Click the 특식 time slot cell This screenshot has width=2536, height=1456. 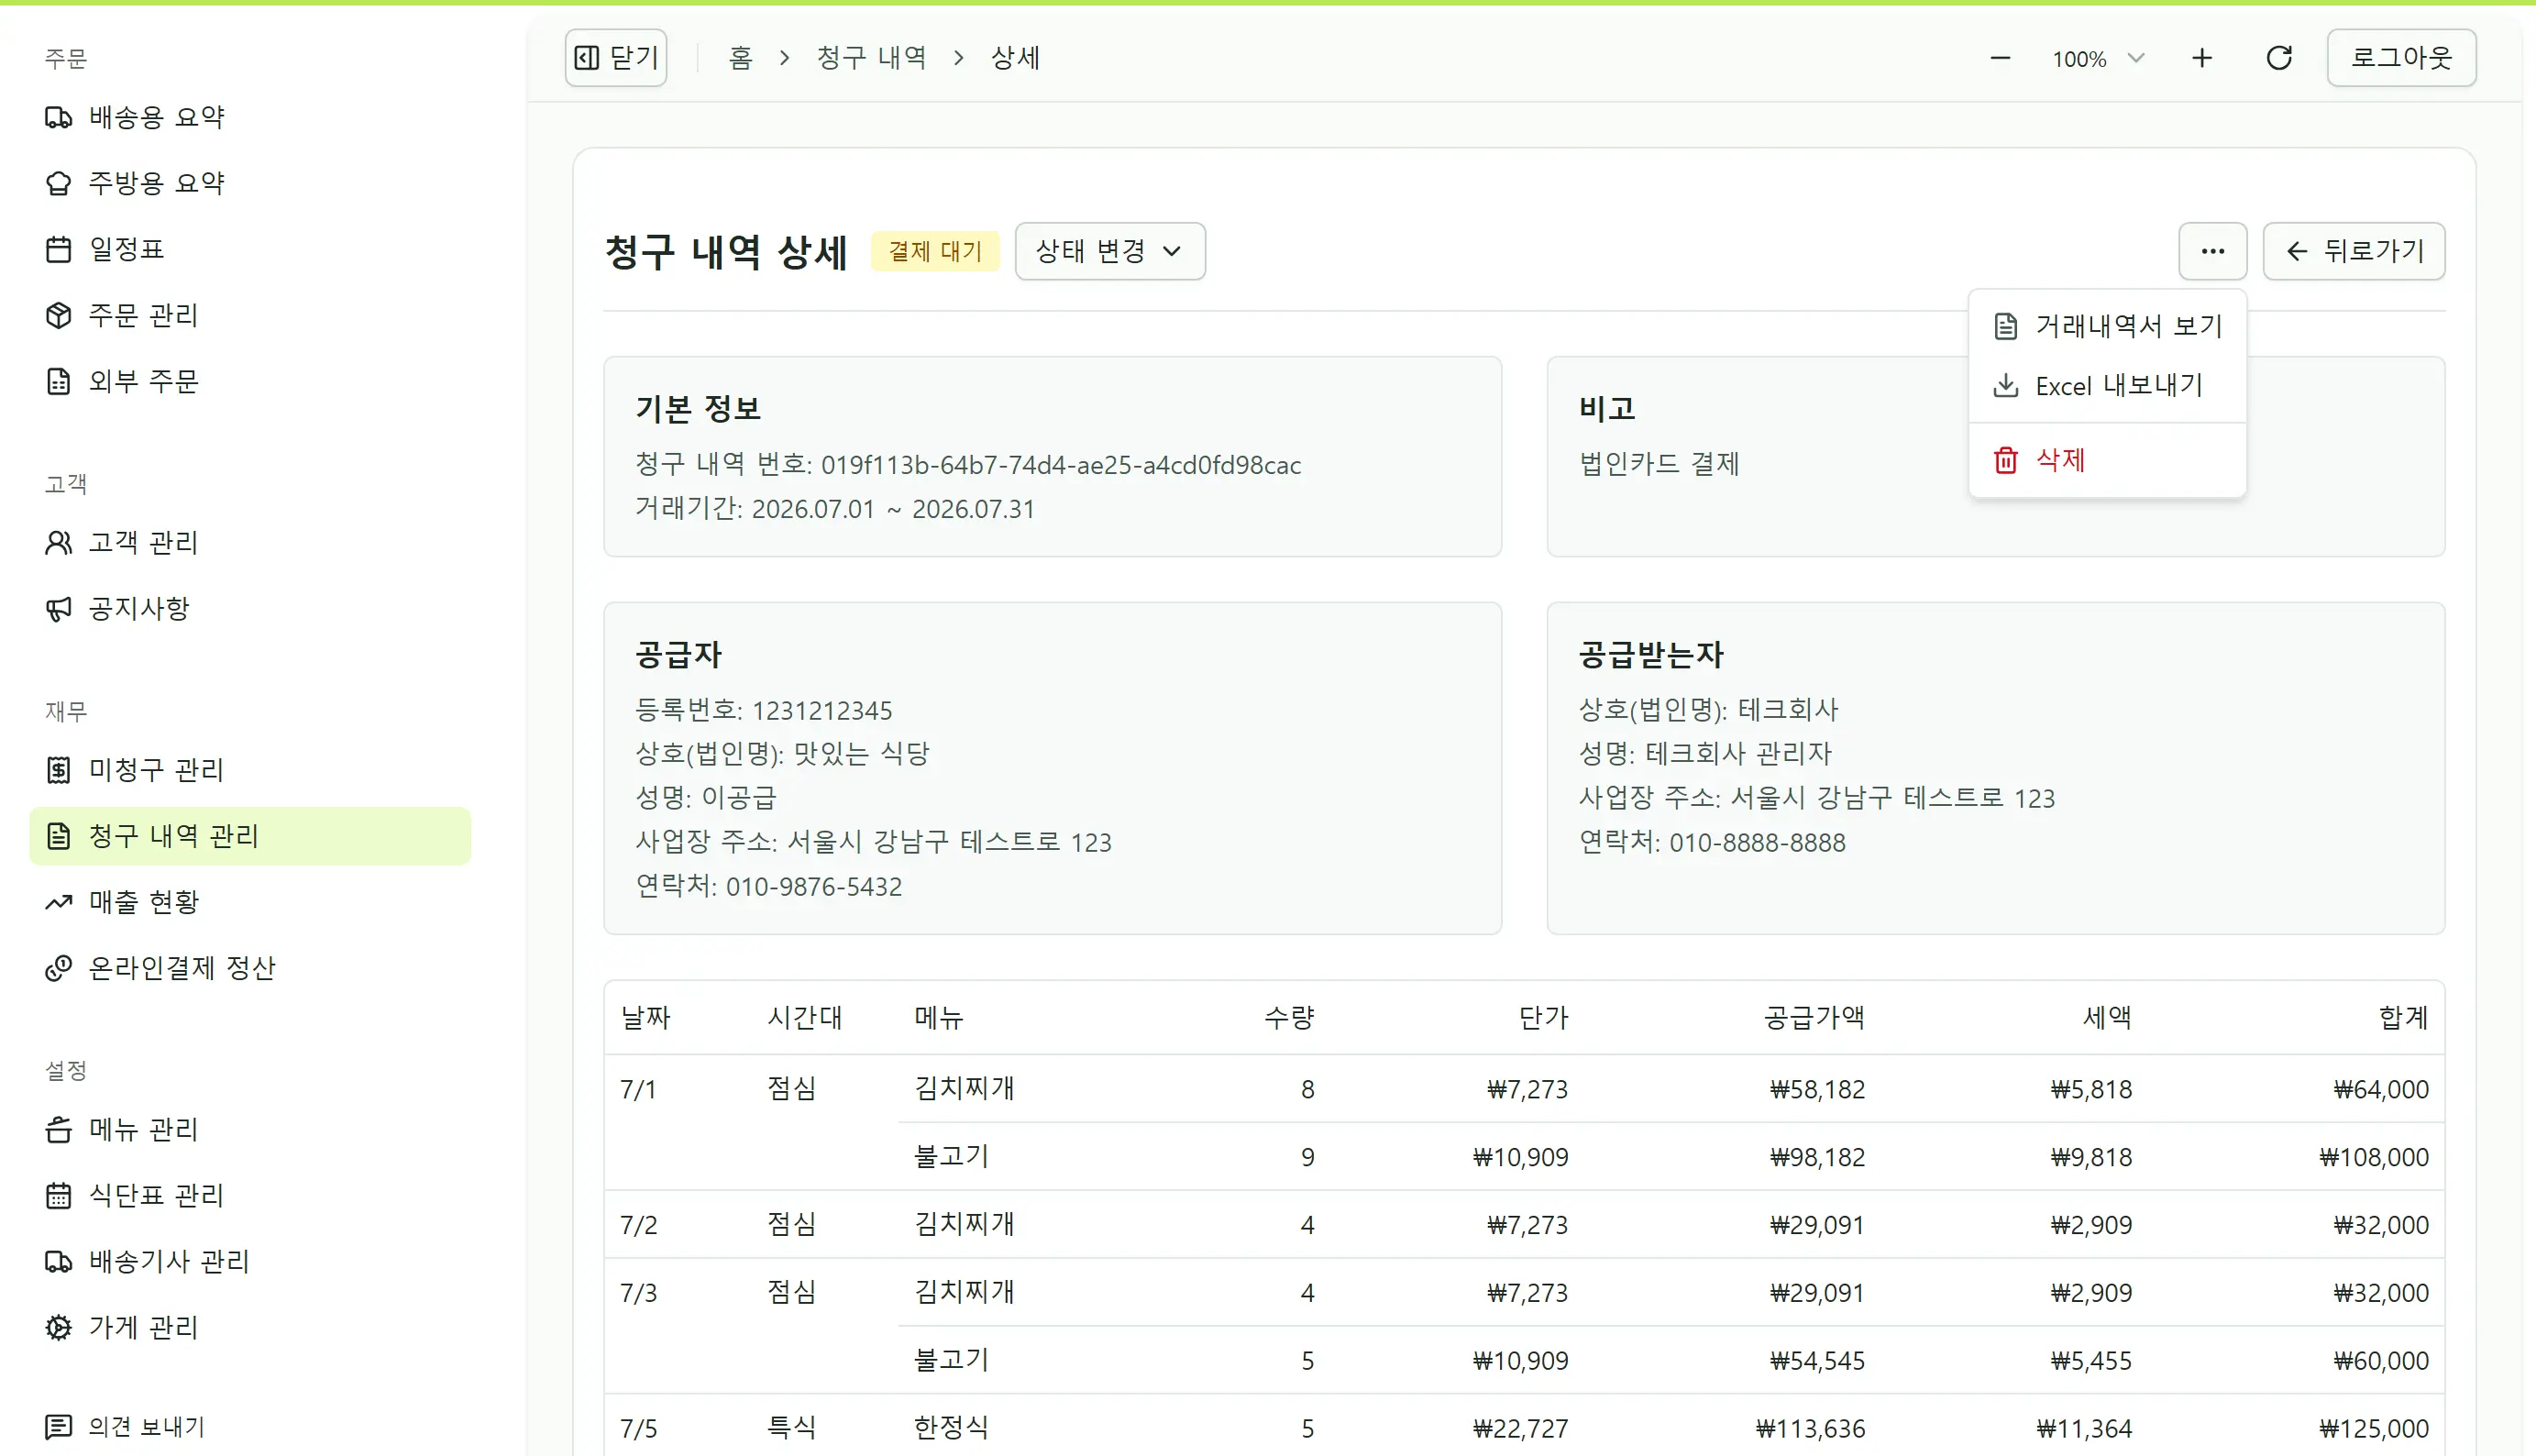coord(791,1428)
